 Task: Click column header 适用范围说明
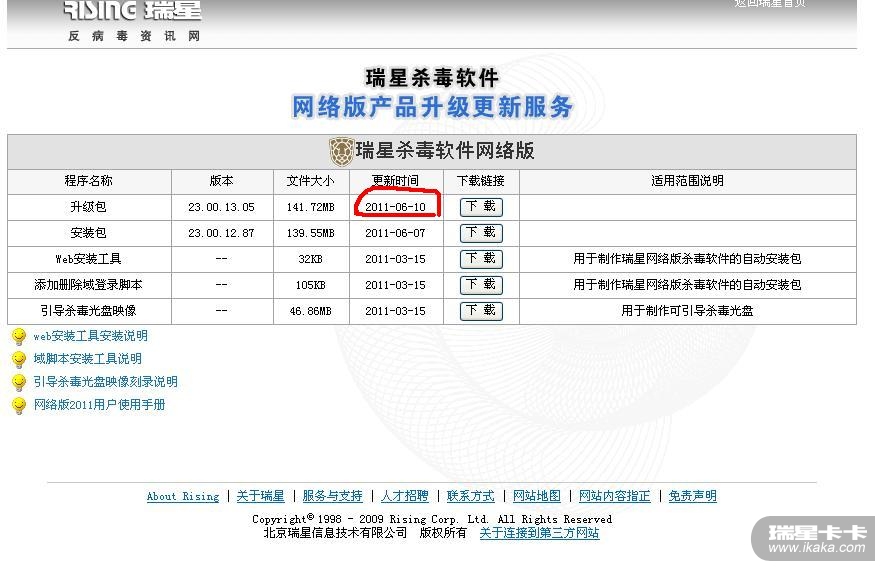[687, 181]
